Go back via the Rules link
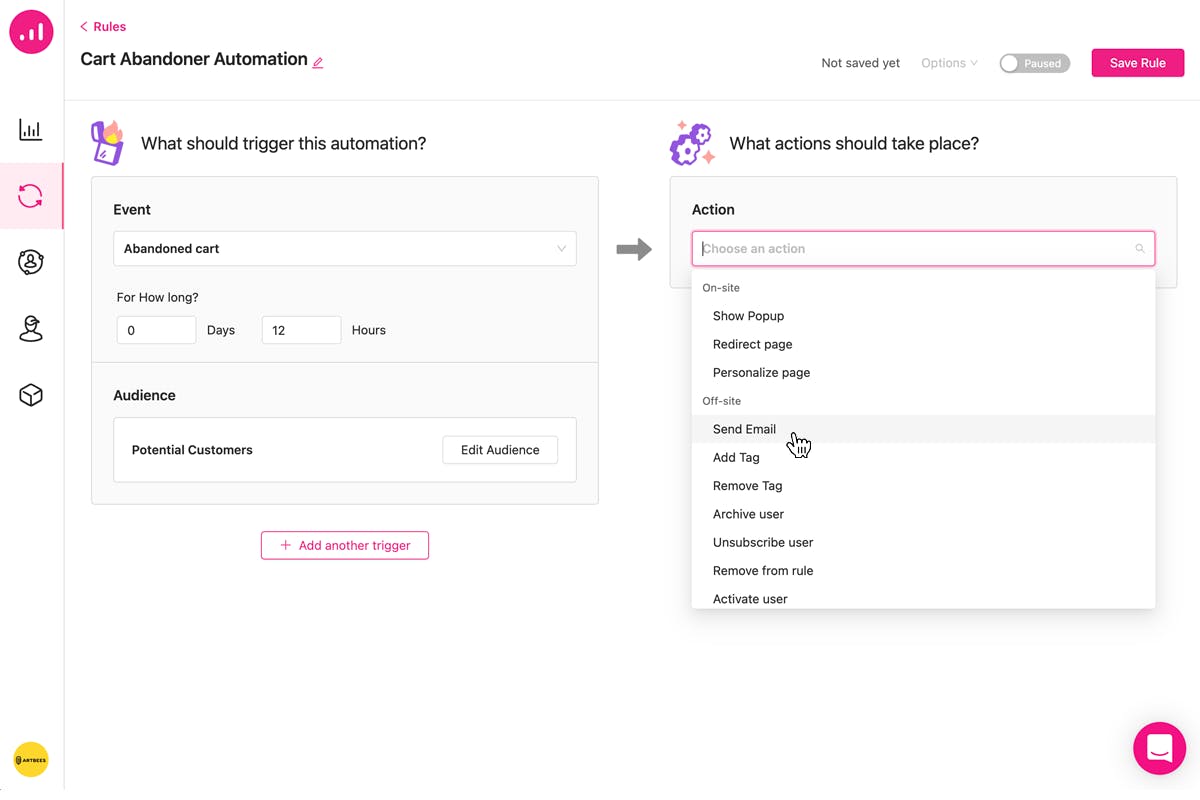 (x=103, y=27)
